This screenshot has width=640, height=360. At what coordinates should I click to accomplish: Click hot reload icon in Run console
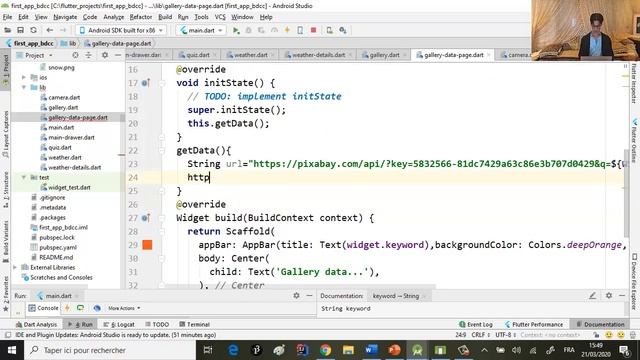pos(67,308)
